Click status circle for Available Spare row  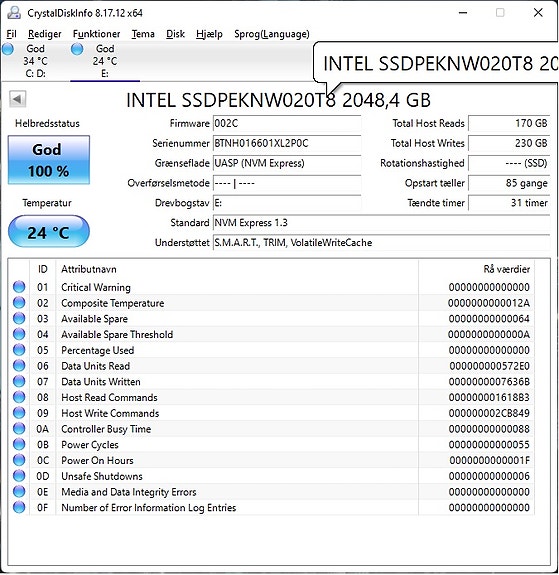coord(19,318)
